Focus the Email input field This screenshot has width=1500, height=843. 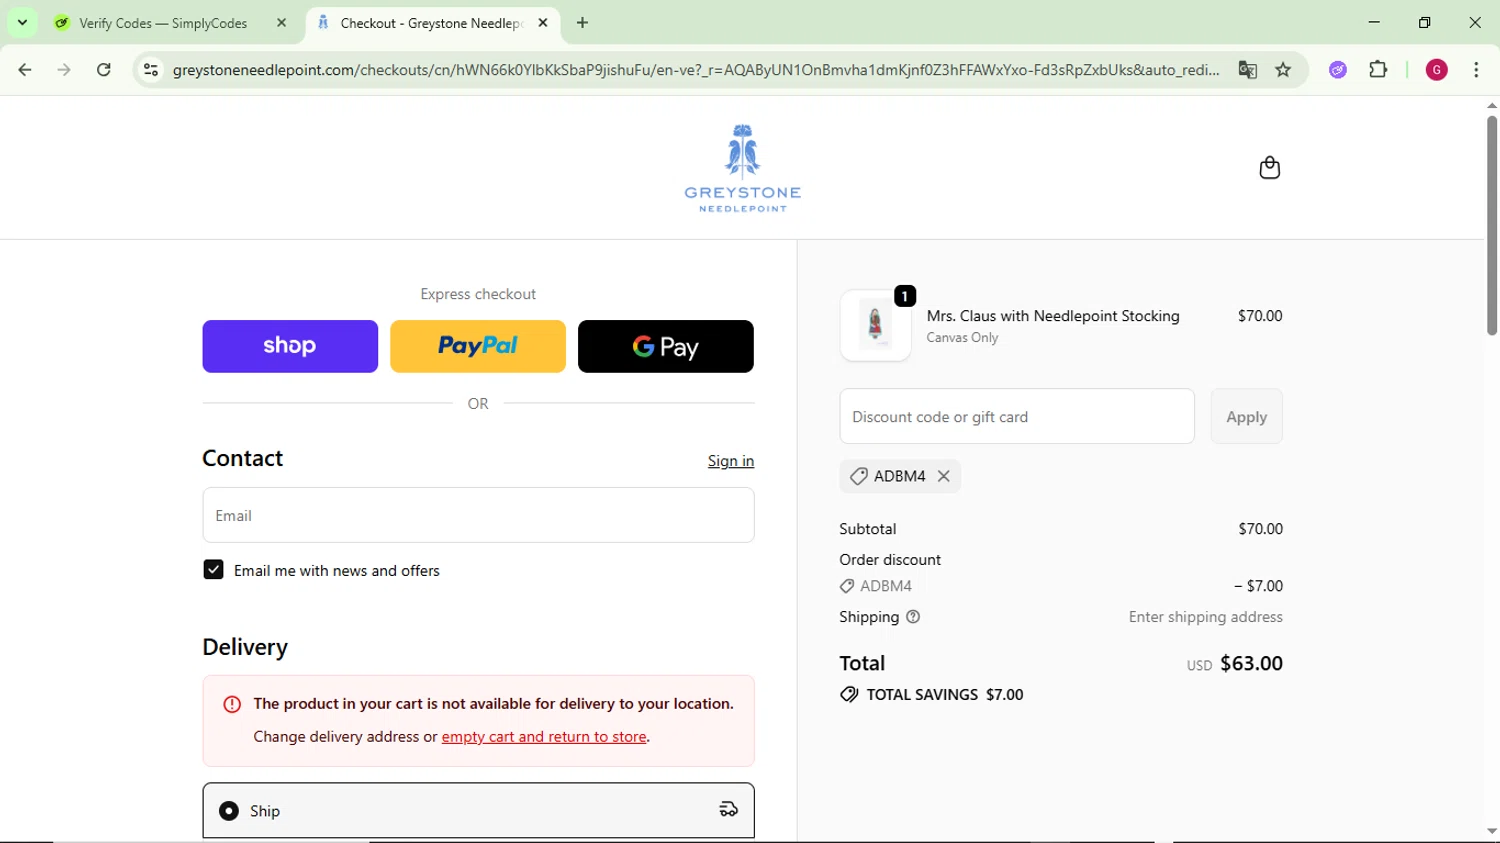[x=478, y=515]
